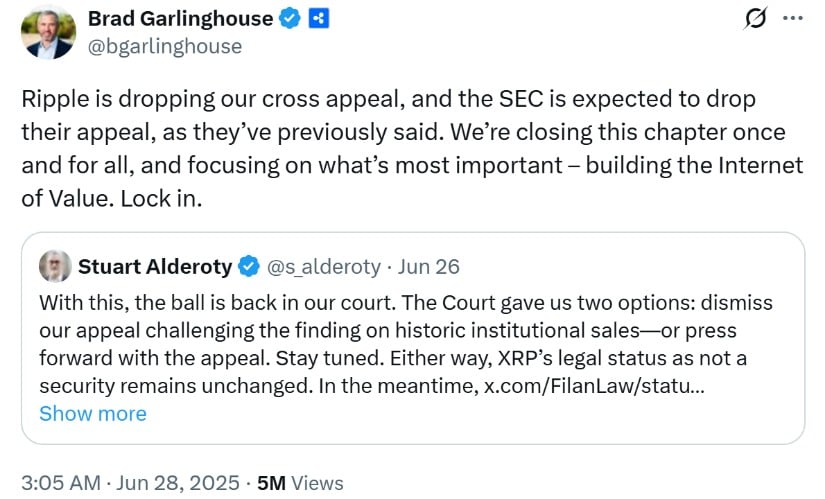
Task: Click Stuart Alderoty's verified checkmark badge
Action: [249, 266]
